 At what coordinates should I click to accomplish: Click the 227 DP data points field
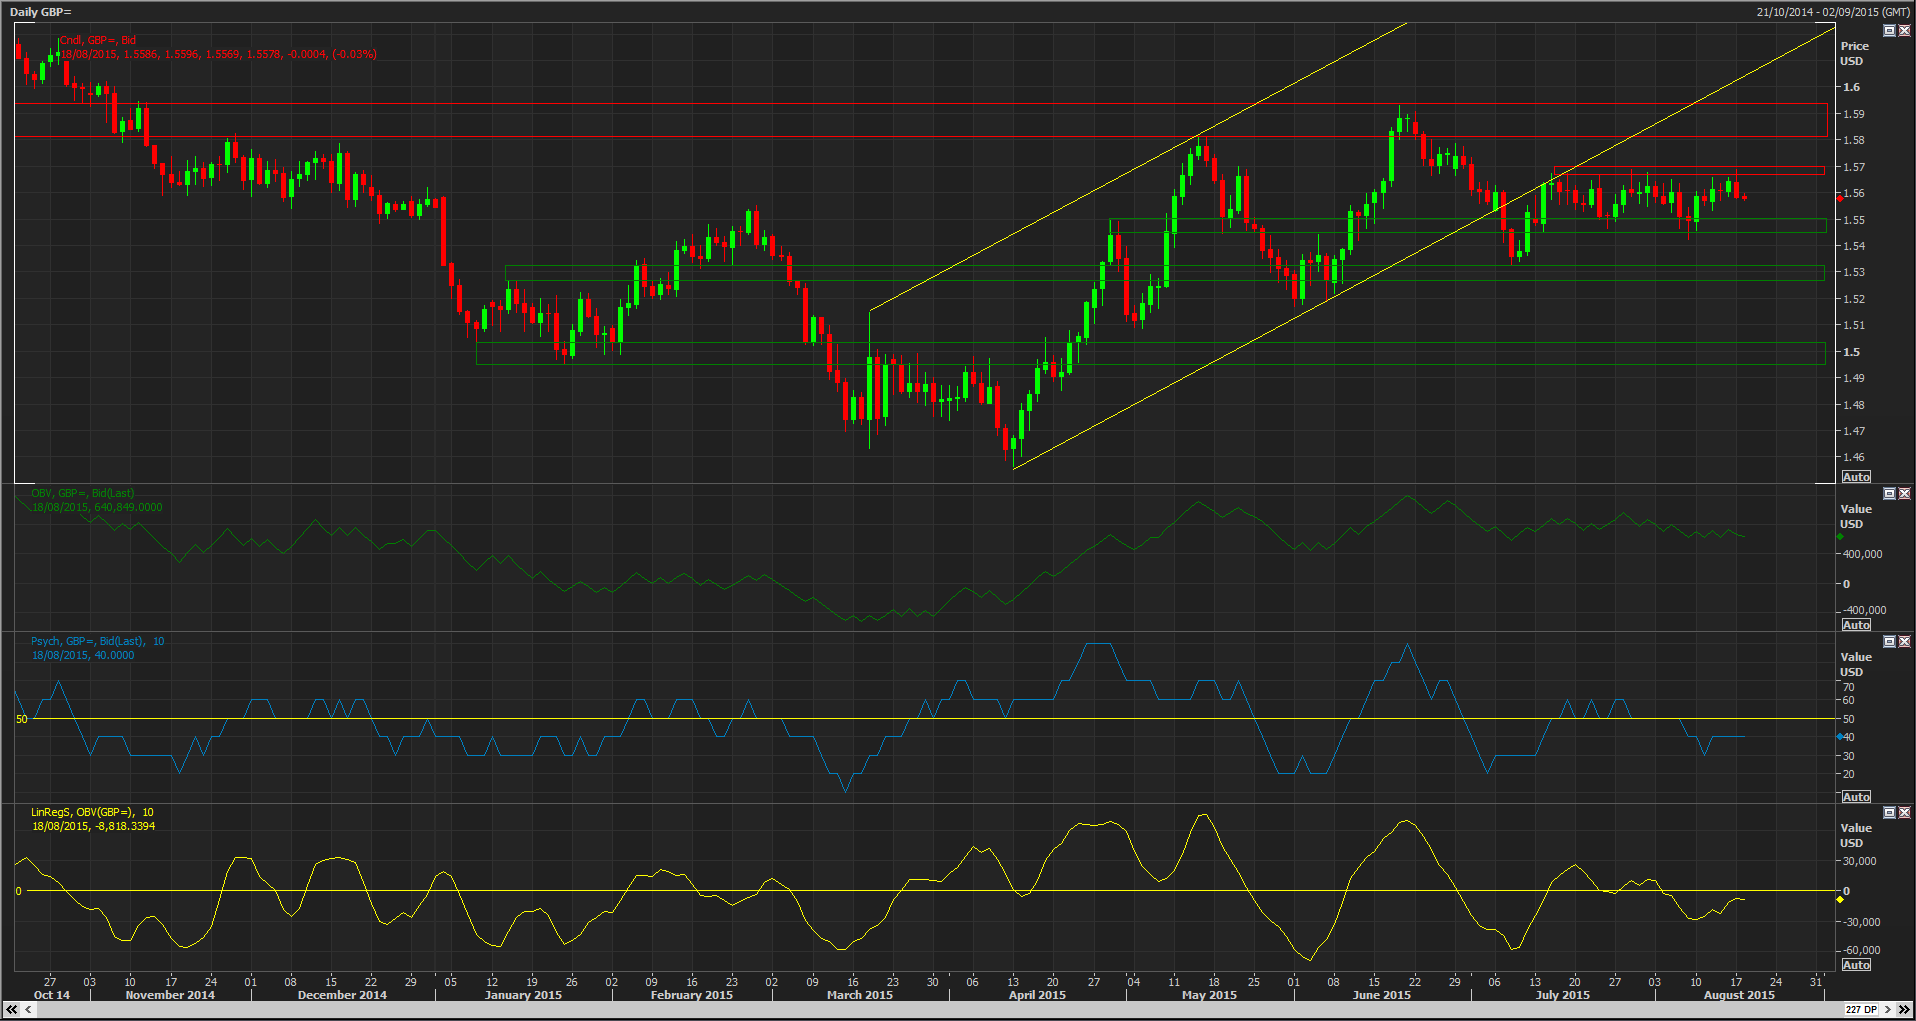coord(1861,1010)
